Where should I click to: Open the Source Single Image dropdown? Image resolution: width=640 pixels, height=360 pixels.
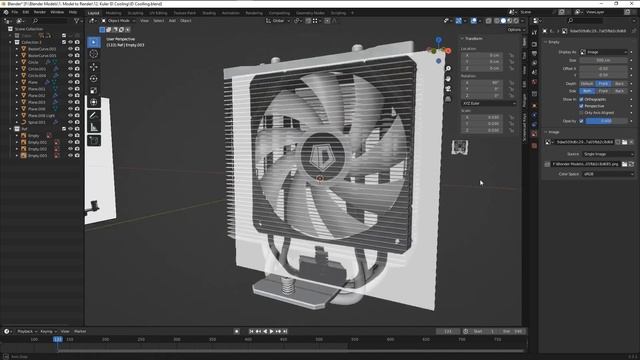[x=608, y=154]
